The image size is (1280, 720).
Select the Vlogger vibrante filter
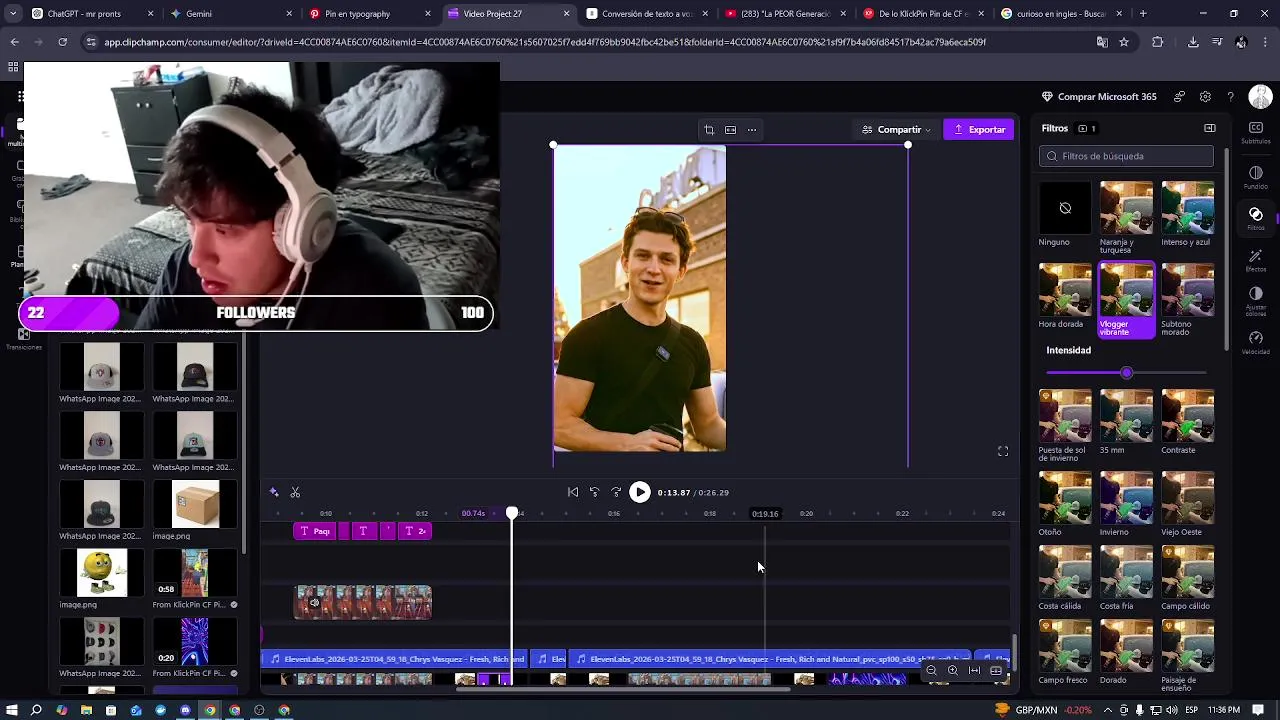1126,300
